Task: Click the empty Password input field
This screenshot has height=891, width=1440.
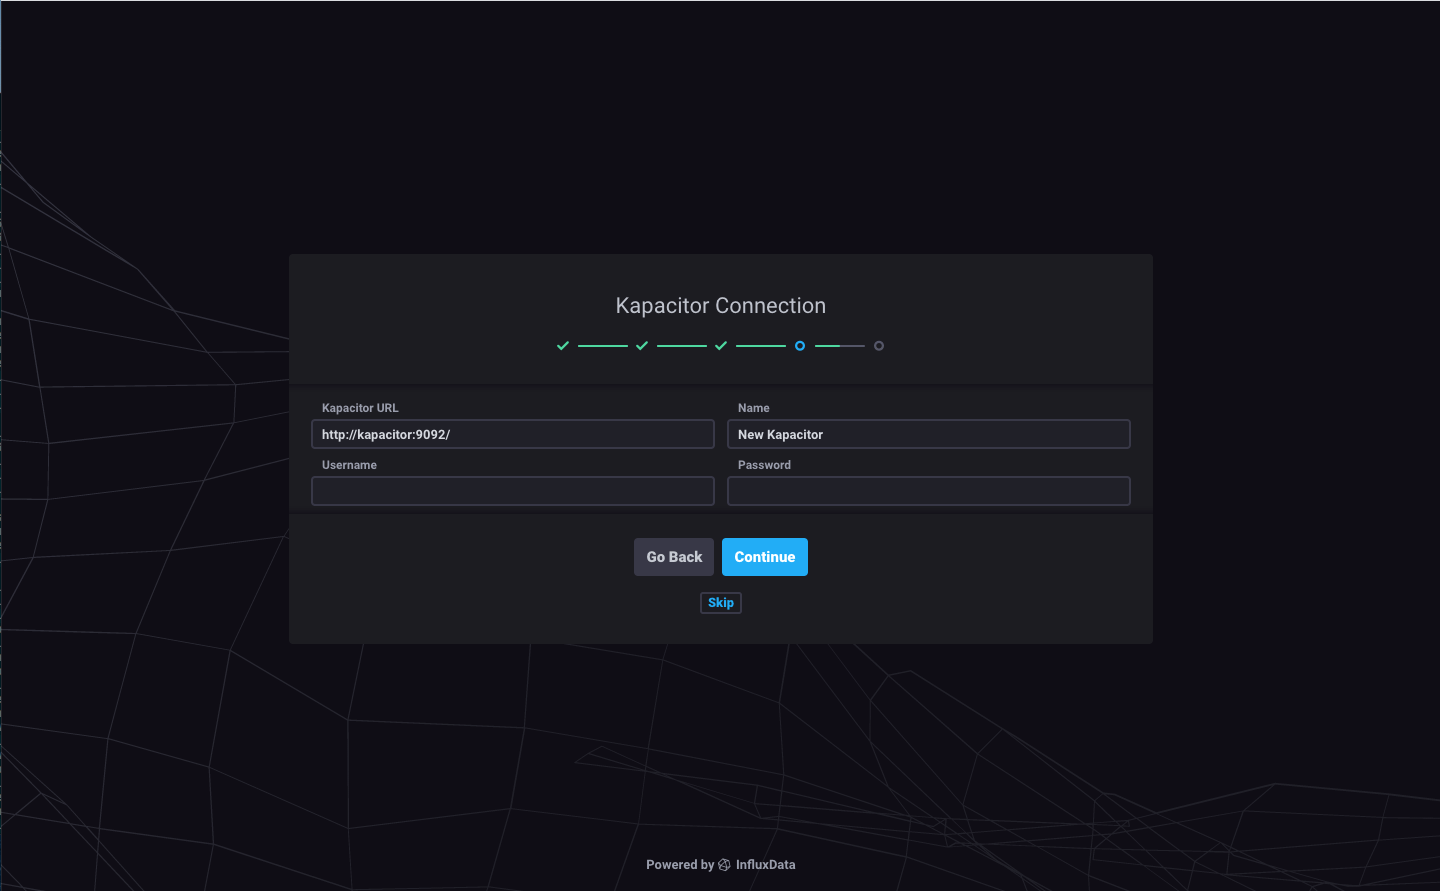Action: [929, 491]
